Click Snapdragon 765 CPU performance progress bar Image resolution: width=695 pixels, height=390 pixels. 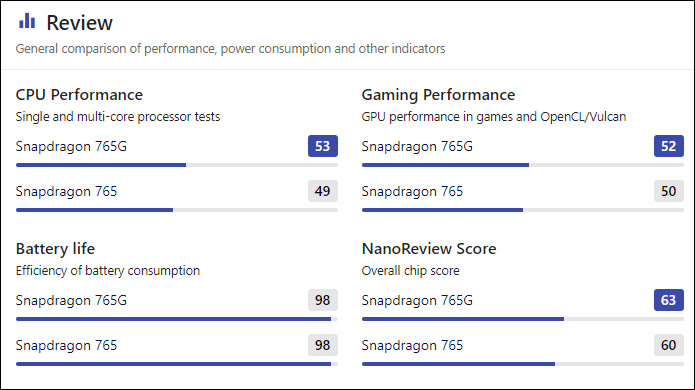(x=177, y=210)
